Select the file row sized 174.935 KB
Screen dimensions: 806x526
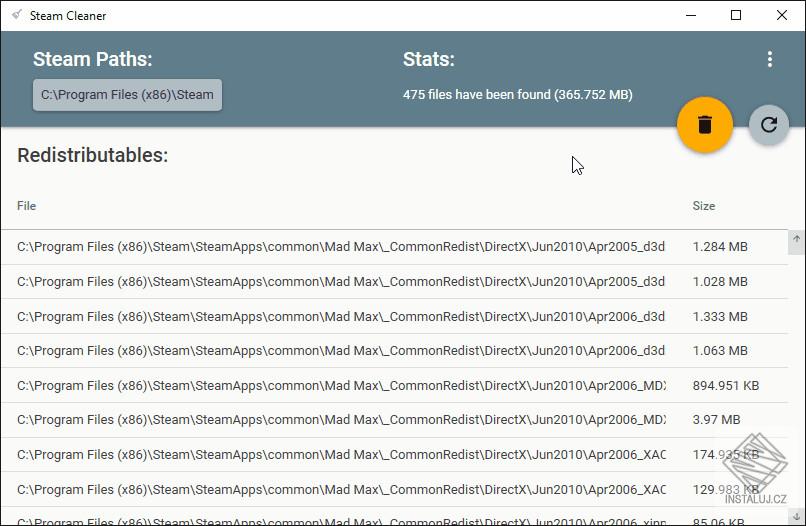coord(394,455)
